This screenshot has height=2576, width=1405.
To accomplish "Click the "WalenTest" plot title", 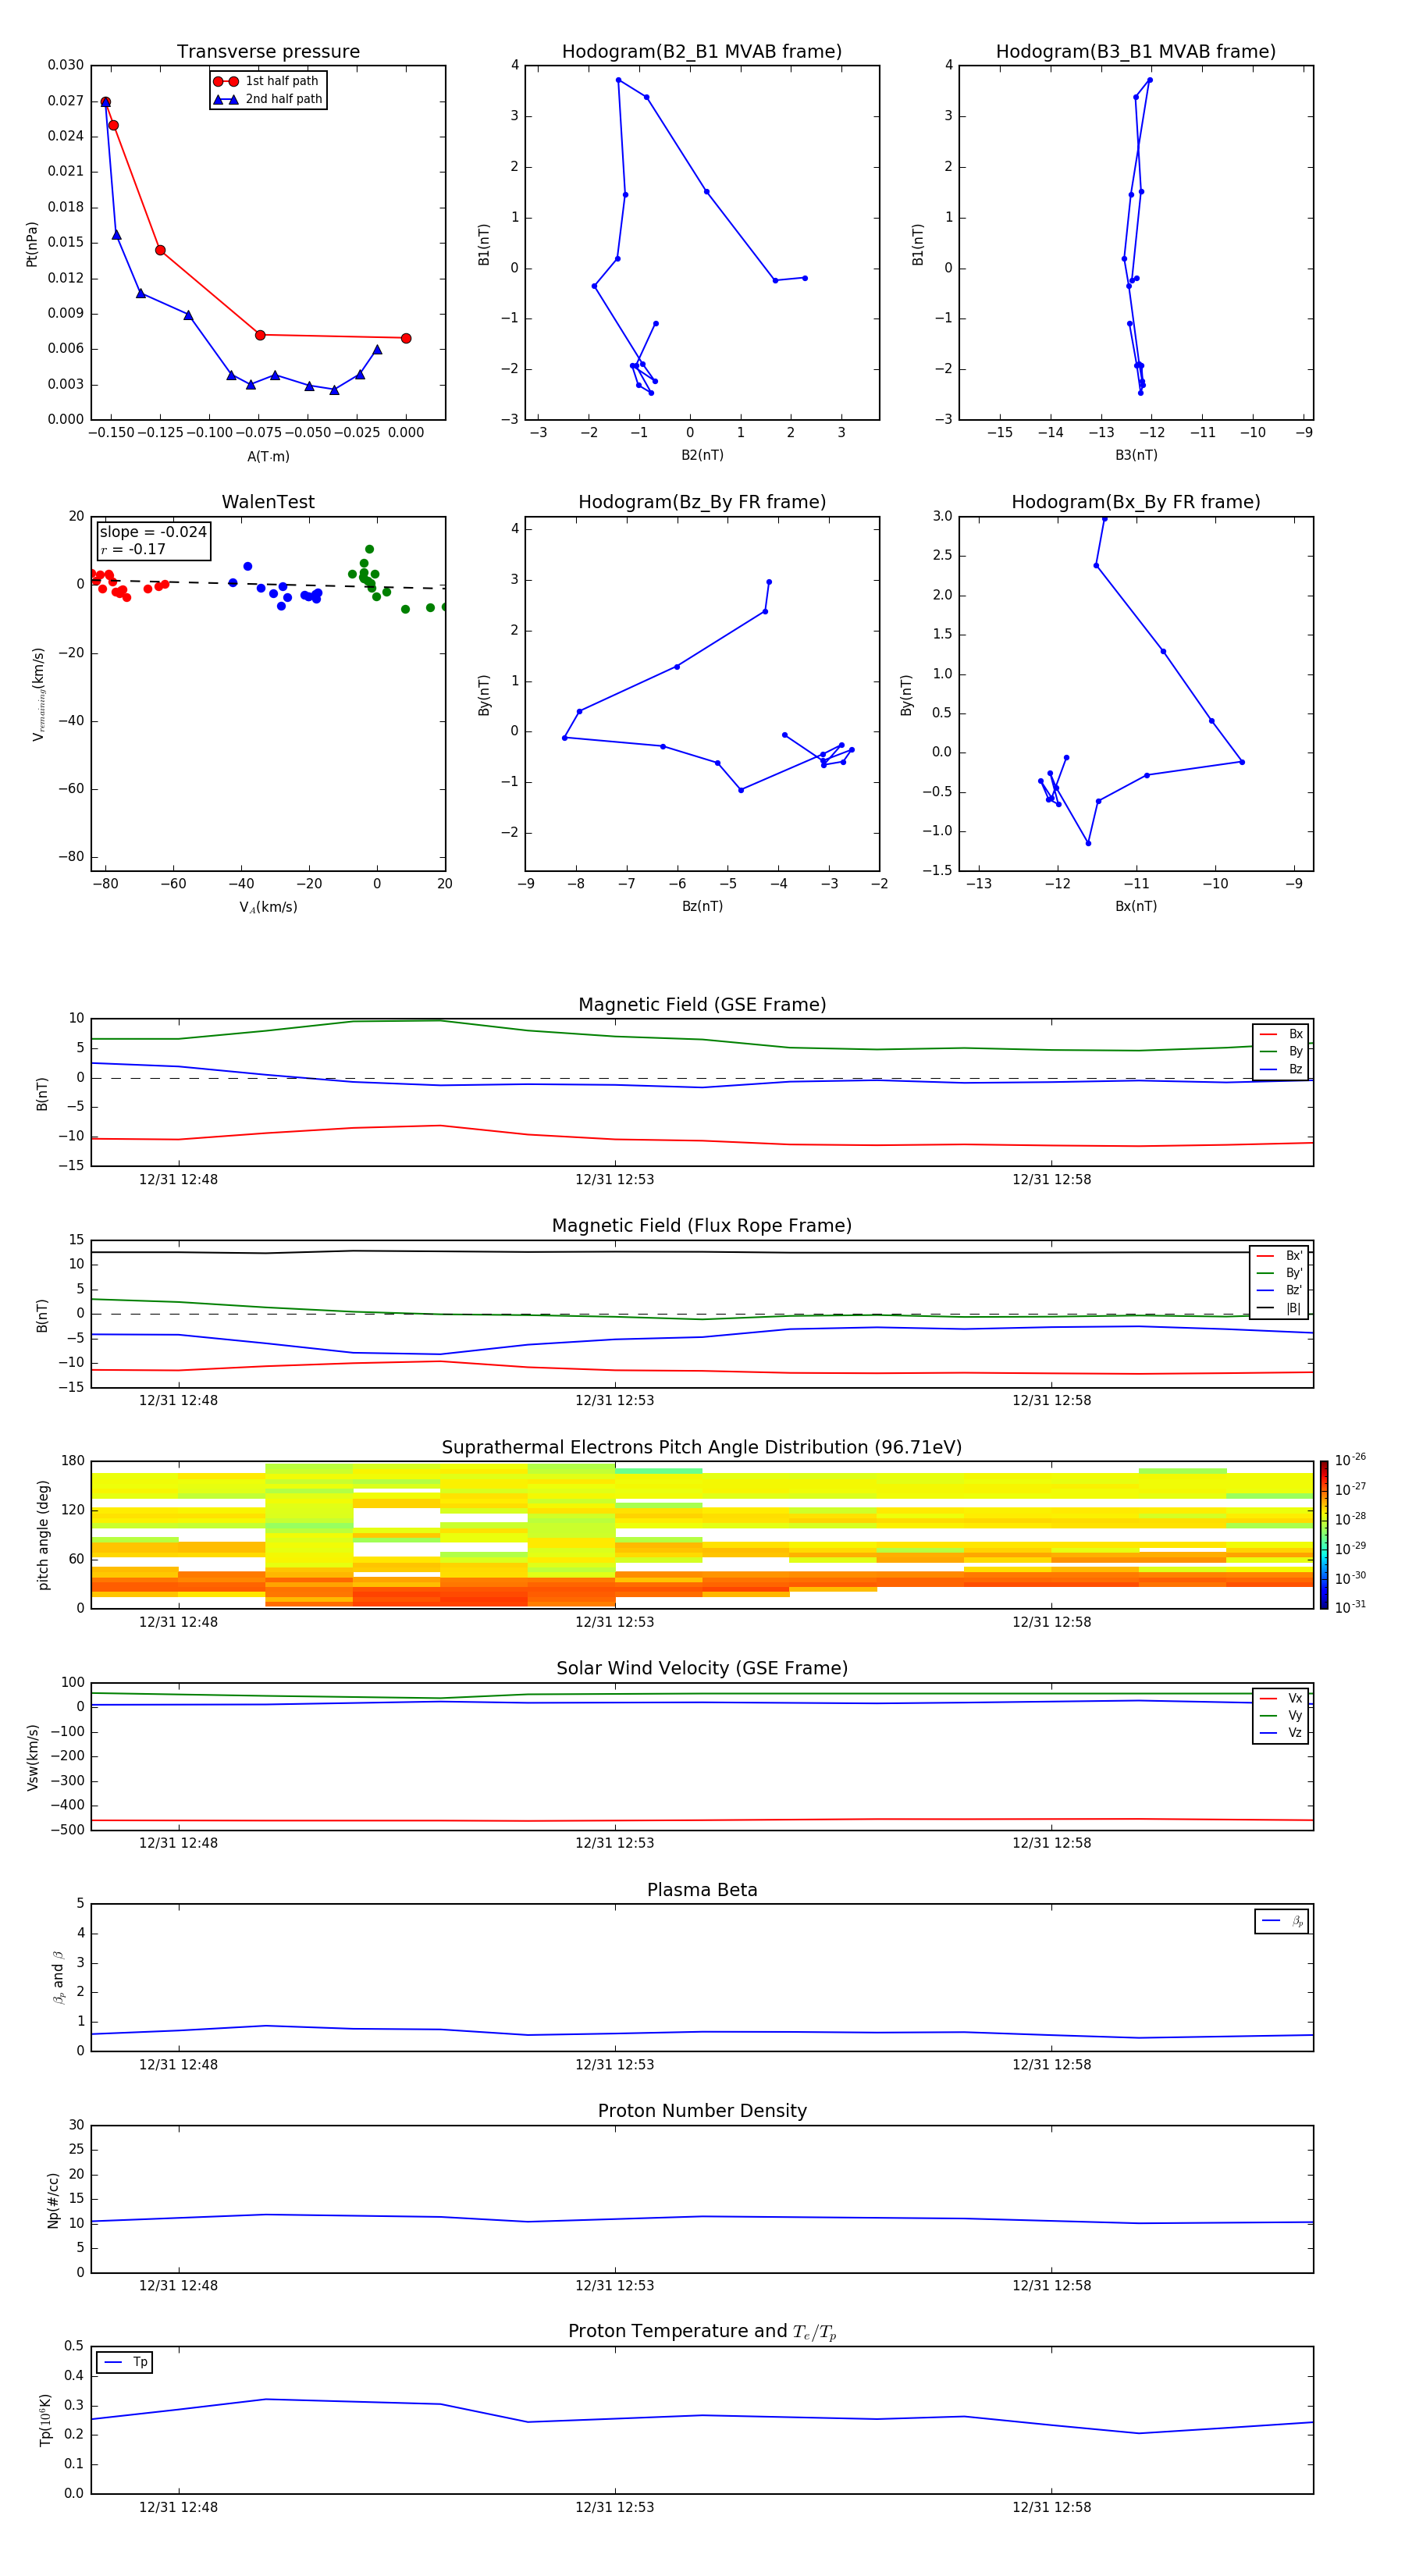I will point(268,502).
